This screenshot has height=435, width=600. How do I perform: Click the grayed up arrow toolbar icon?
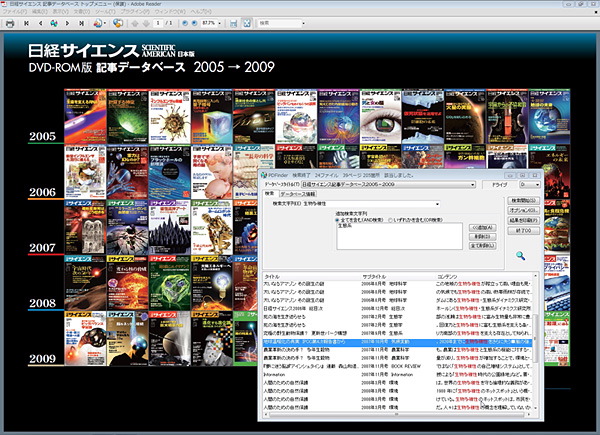click(x=135, y=23)
